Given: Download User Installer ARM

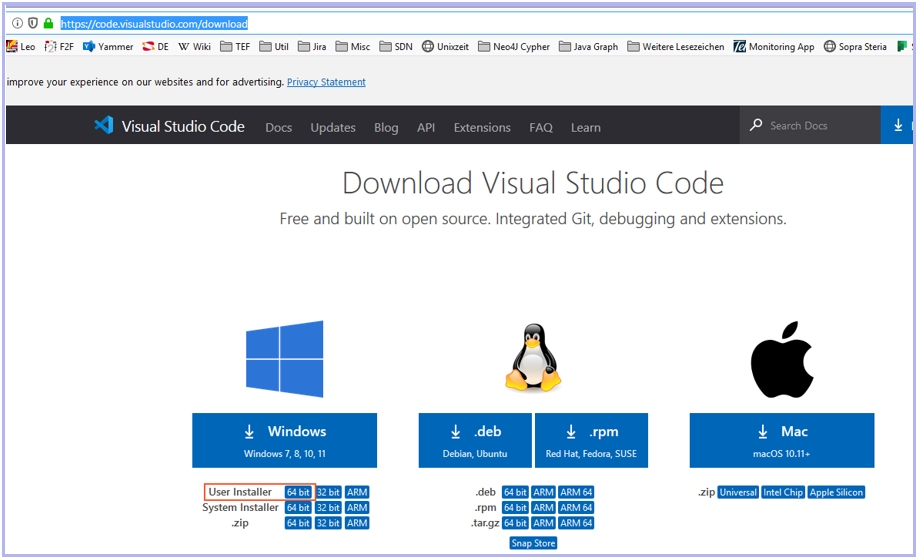Looking at the screenshot, I should (357, 492).
